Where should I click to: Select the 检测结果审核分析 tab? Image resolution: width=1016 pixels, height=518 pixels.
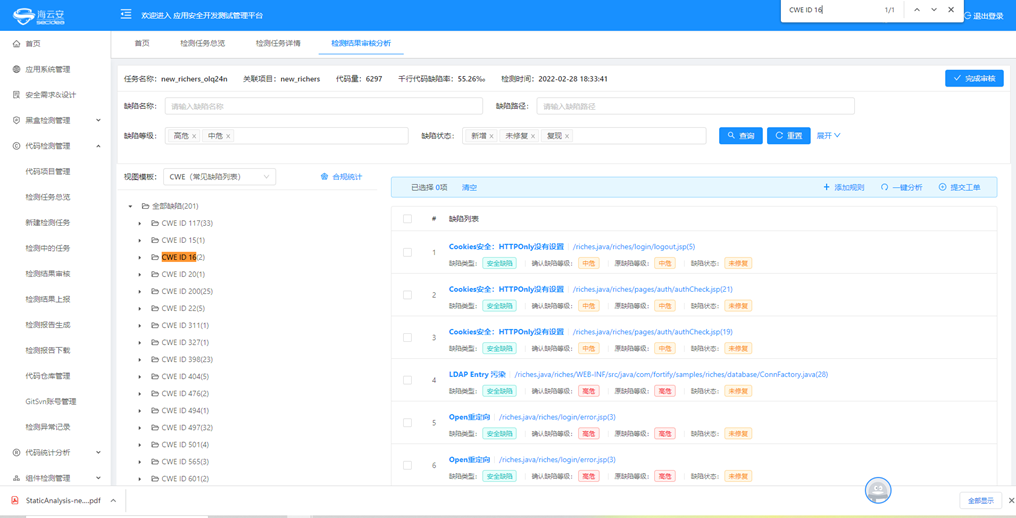361,43
